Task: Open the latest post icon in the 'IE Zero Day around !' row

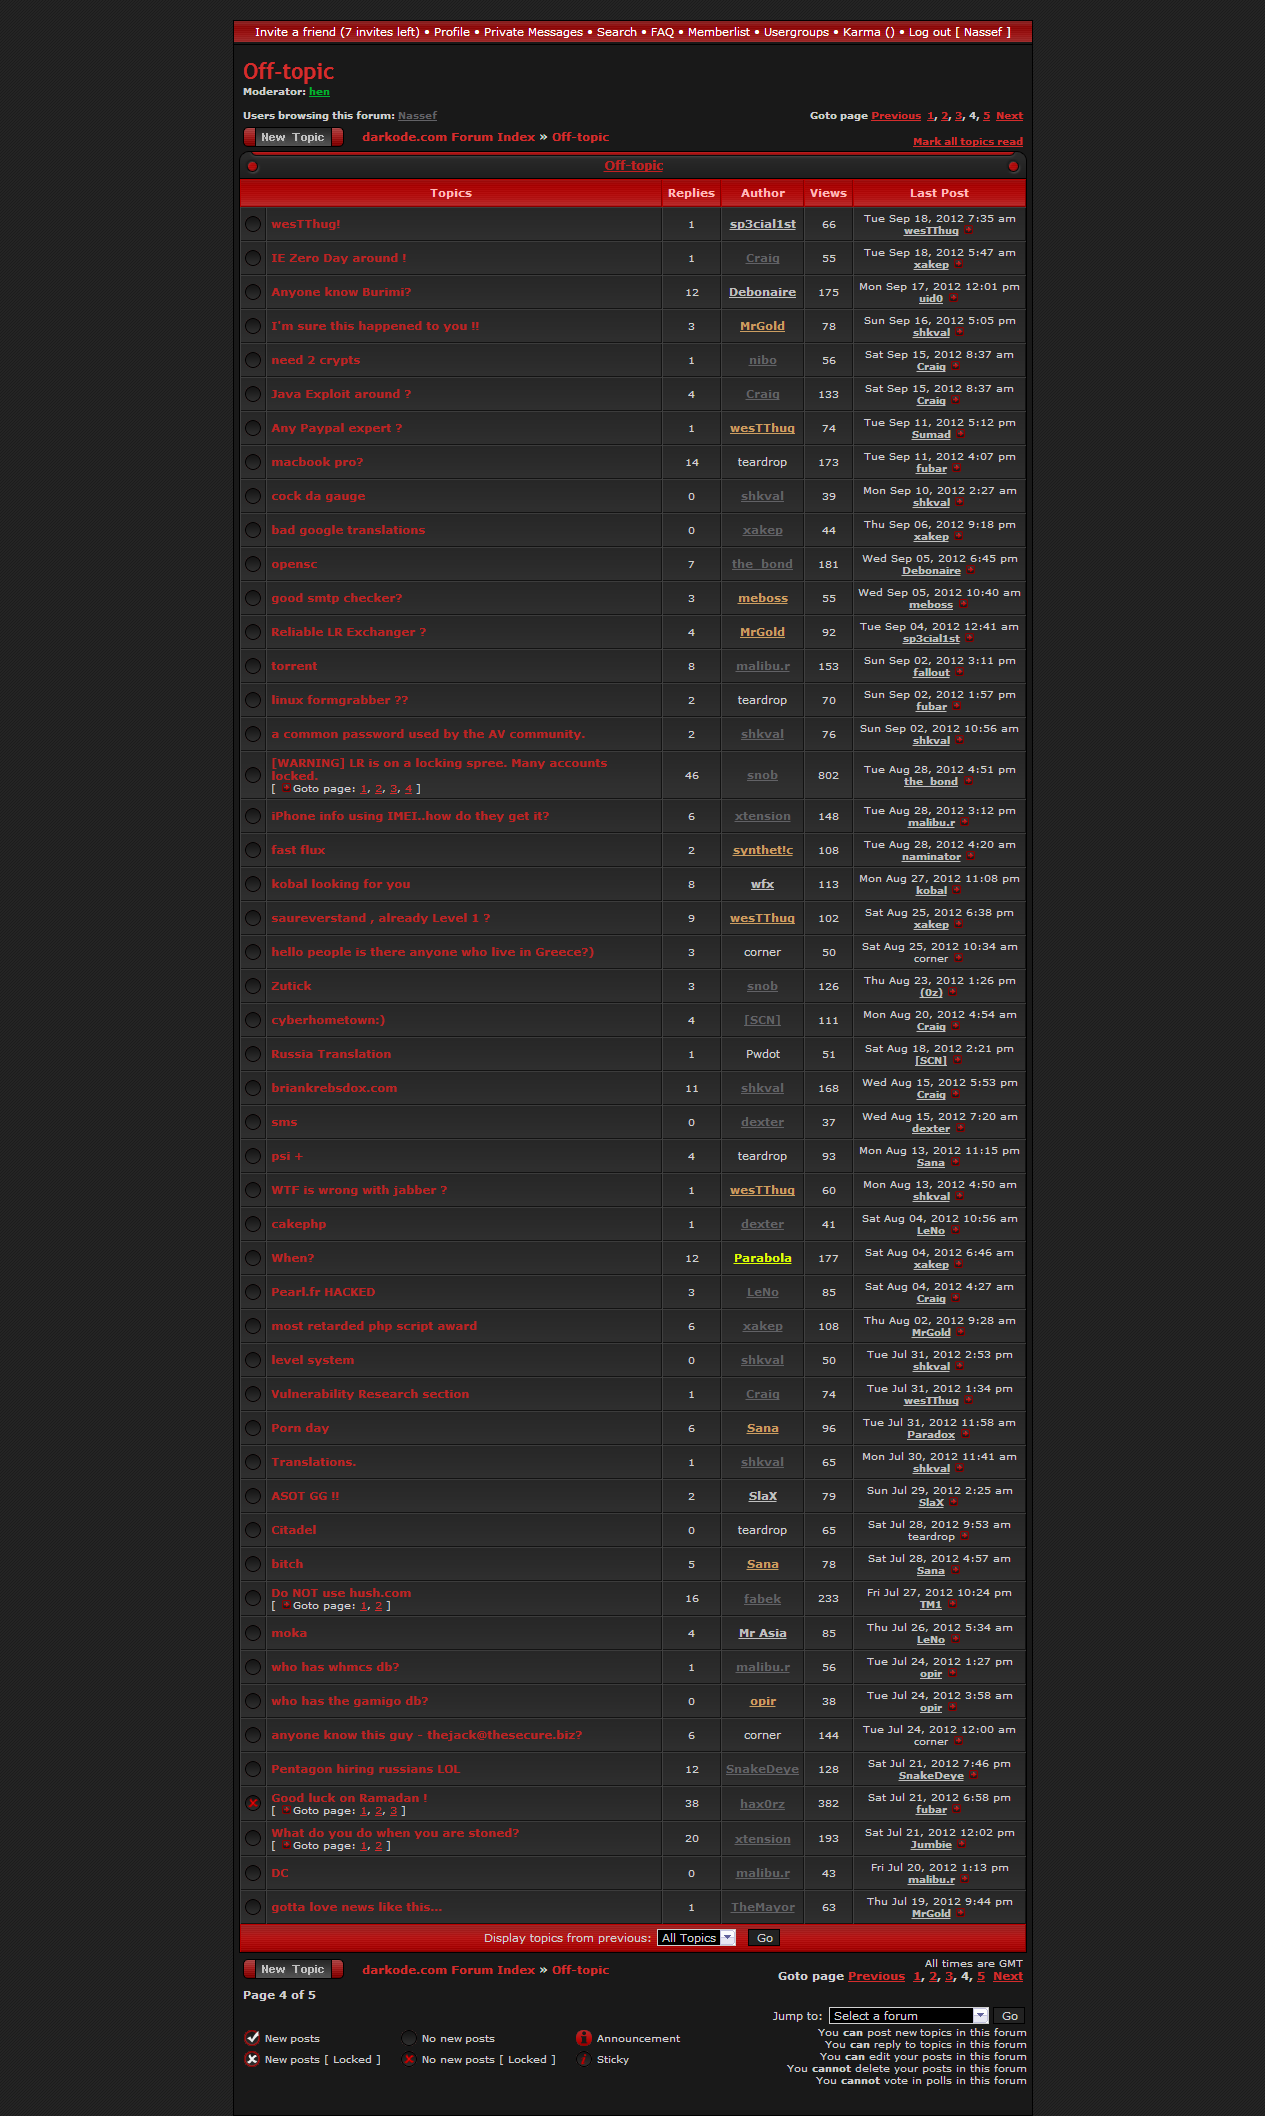Action: [x=959, y=265]
